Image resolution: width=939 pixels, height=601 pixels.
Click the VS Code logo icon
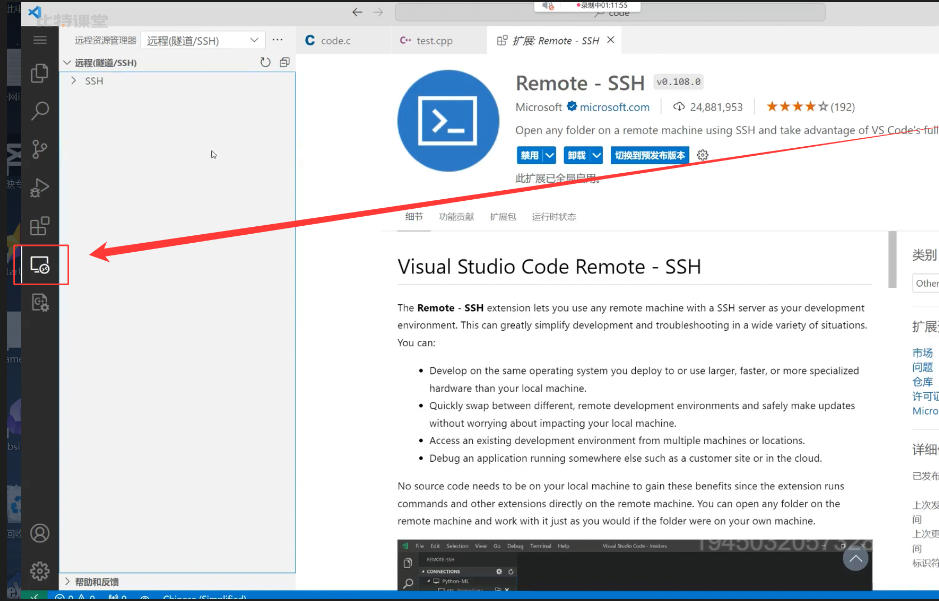[x=35, y=12]
